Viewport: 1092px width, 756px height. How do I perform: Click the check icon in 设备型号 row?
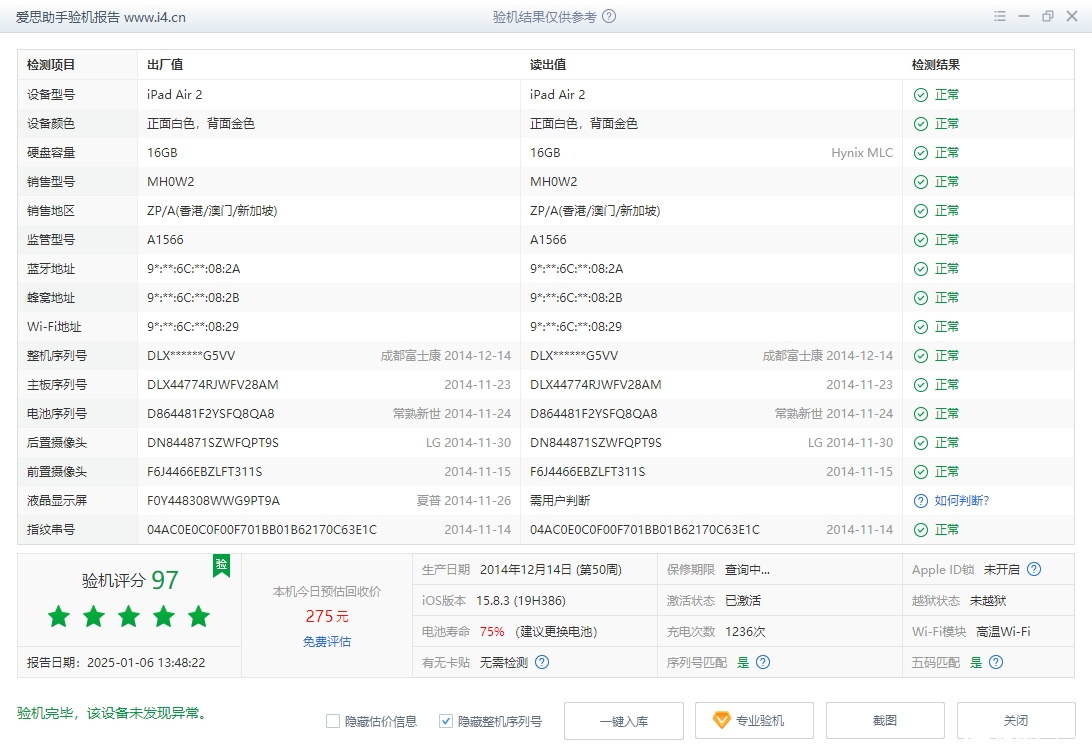[x=921, y=95]
